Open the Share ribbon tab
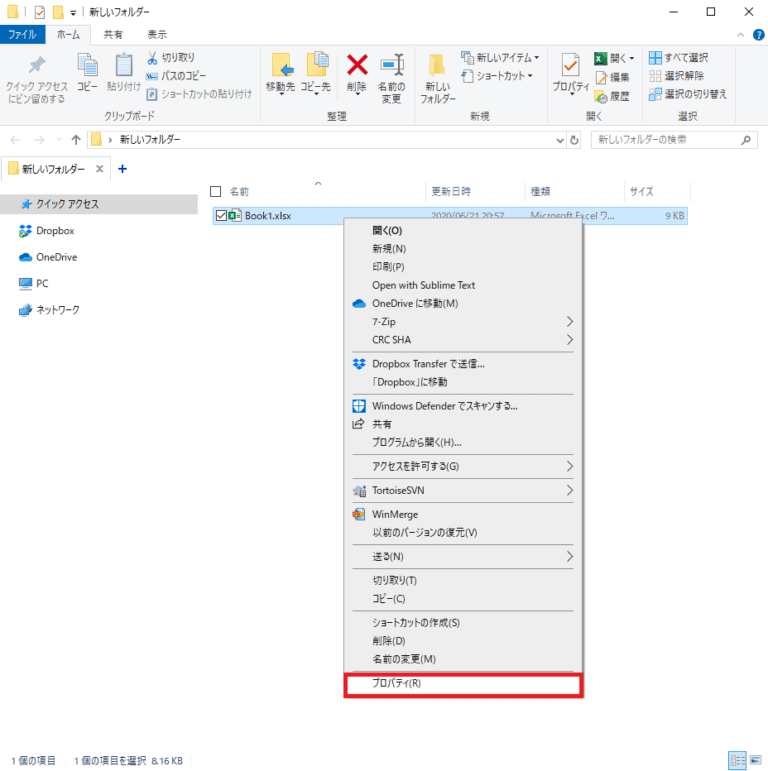The width and height of the screenshot is (768, 771). click(113, 34)
